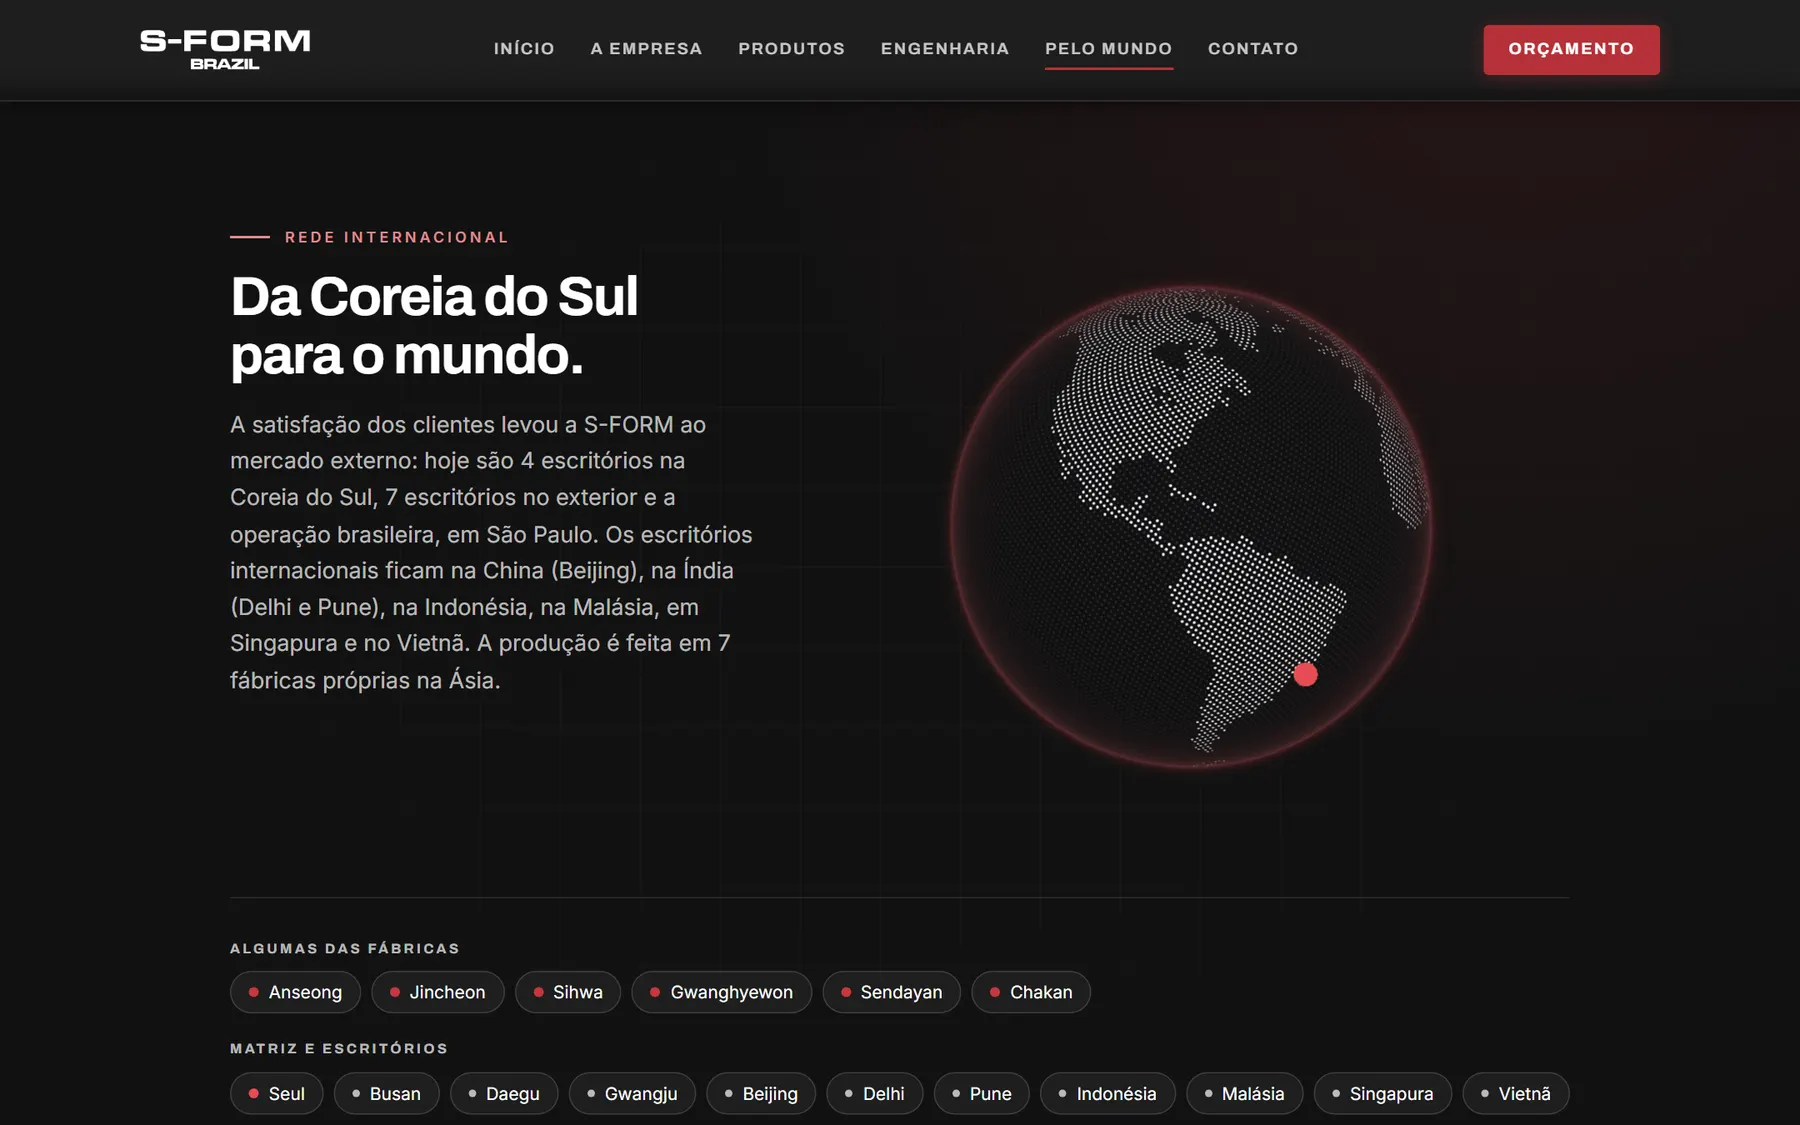Select the Delhi office chip

[874, 1094]
